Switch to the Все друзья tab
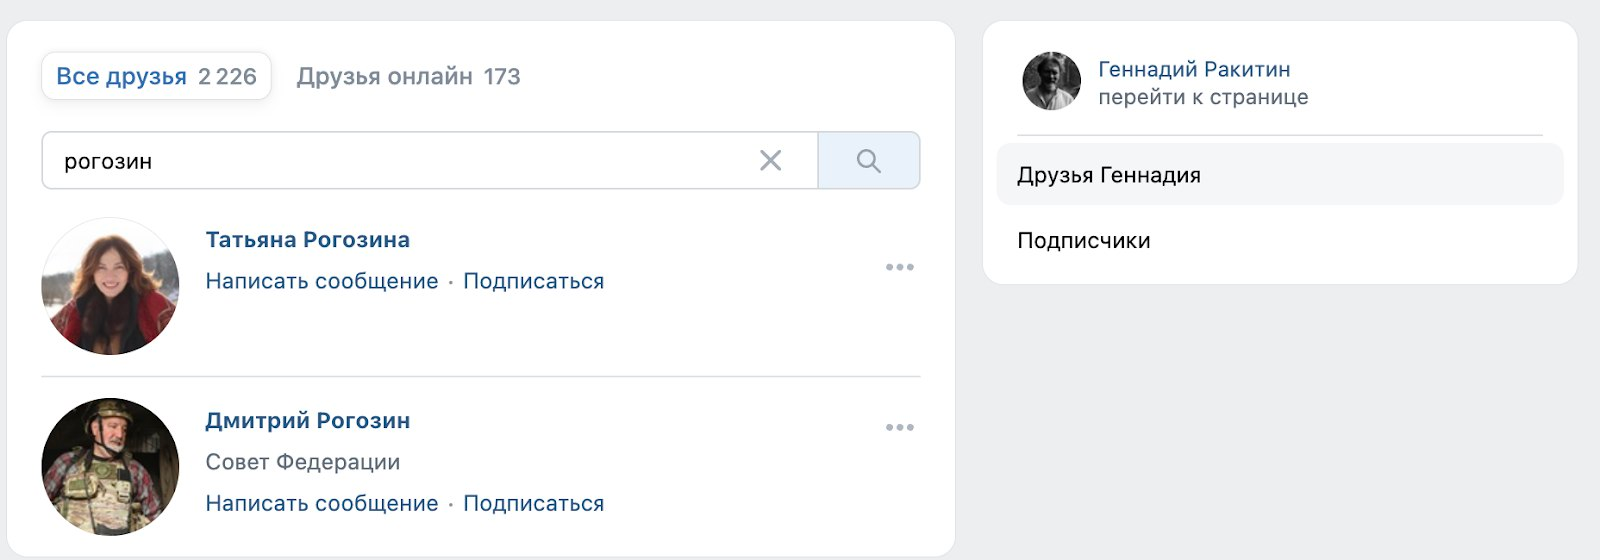The width and height of the screenshot is (1600, 560). [x=156, y=76]
